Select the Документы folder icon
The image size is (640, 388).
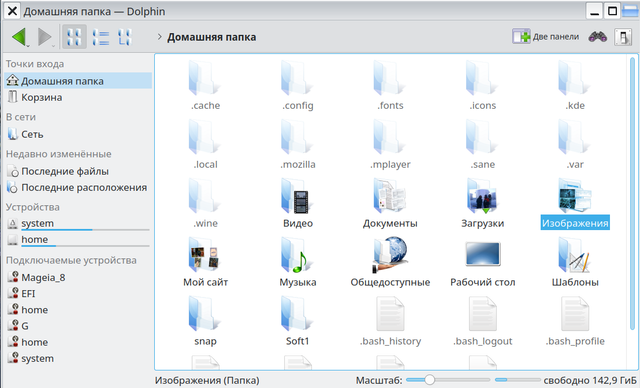[x=390, y=196]
